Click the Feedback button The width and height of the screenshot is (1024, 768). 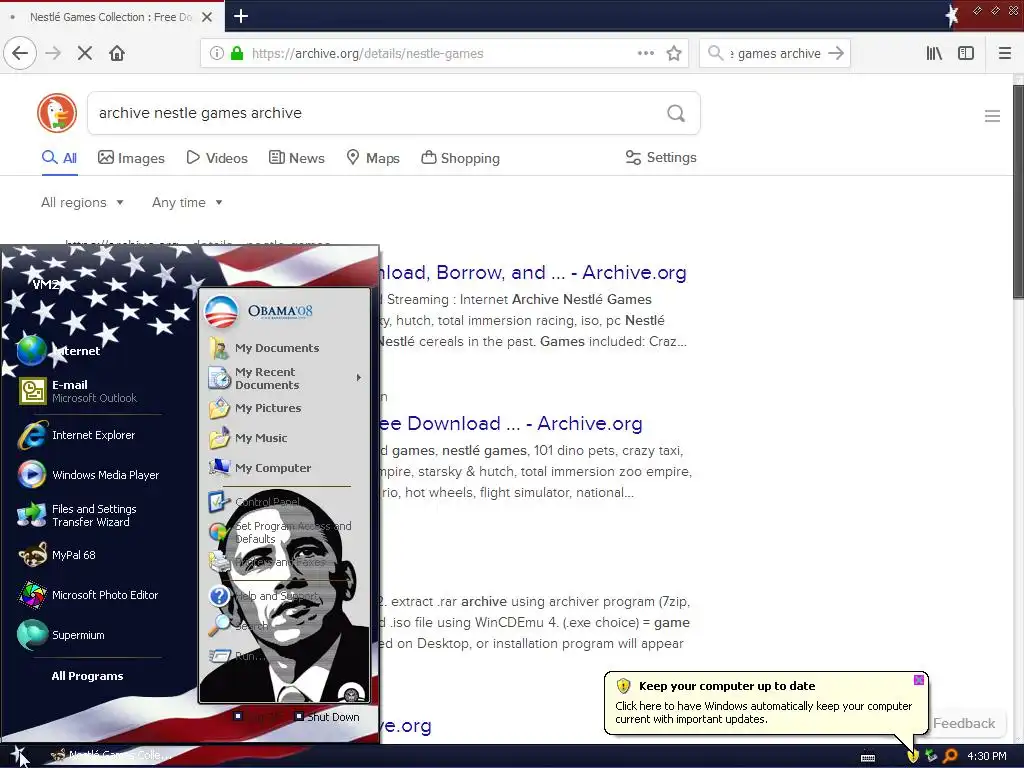coord(964,723)
